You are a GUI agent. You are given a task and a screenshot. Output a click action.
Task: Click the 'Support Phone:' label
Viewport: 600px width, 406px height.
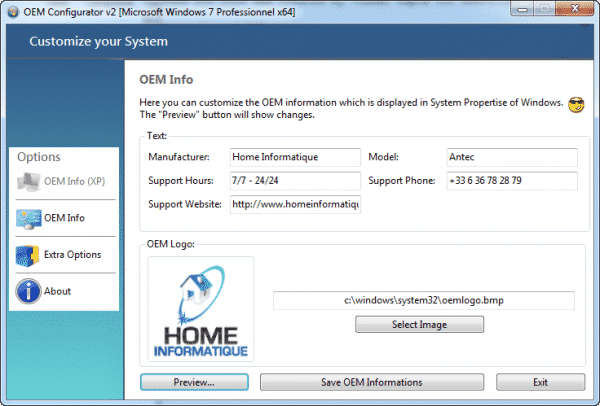coord(401,181)
